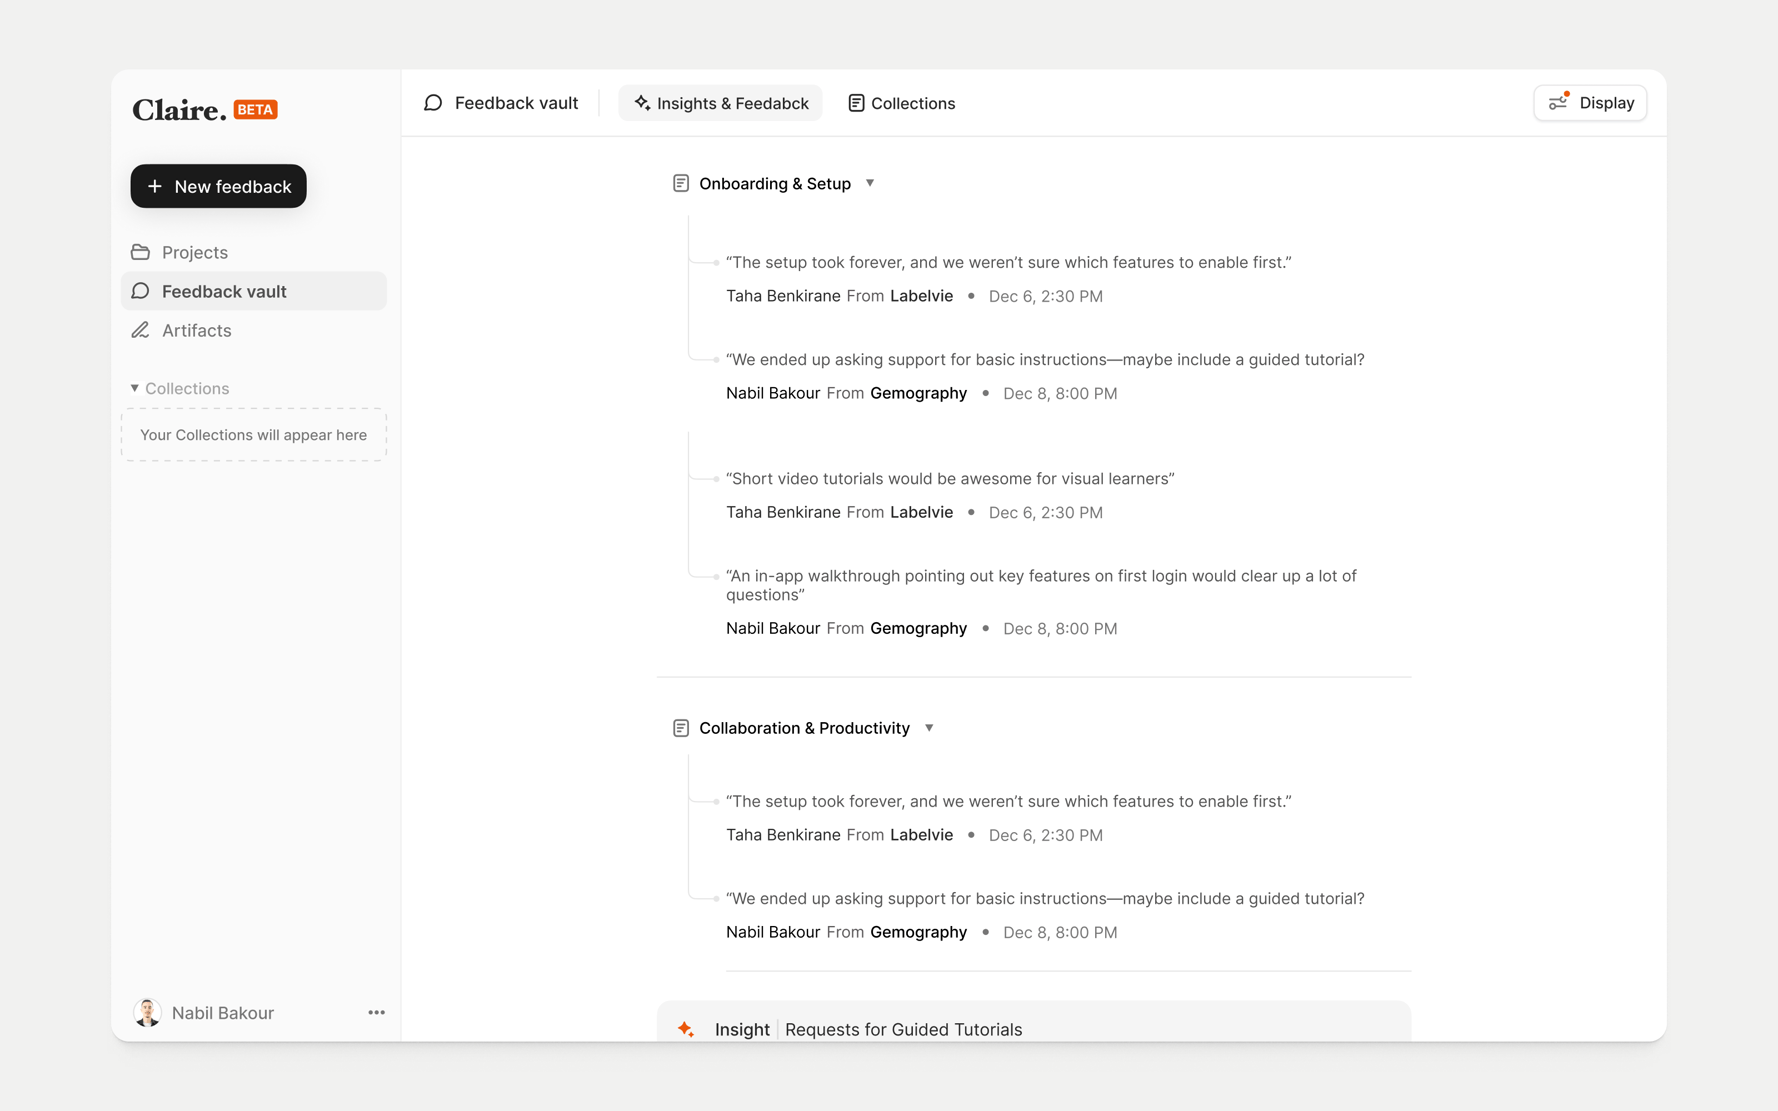The width and height of the screenshot is (1778, 1111).
Task: Click the Feedback vault speech bubble icon in sidebar
Action: [141, 291]
